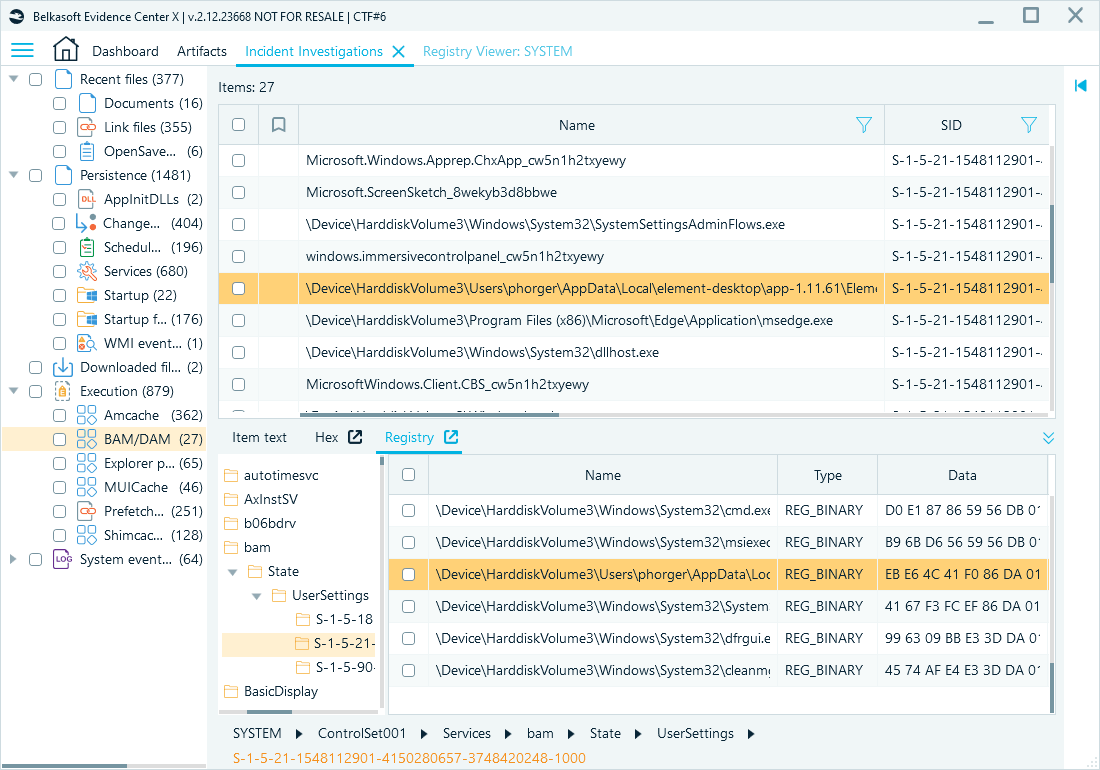Tick the Link files checkbox
The width and height of the screenshot is (1100, 770).
coord(60,128)
